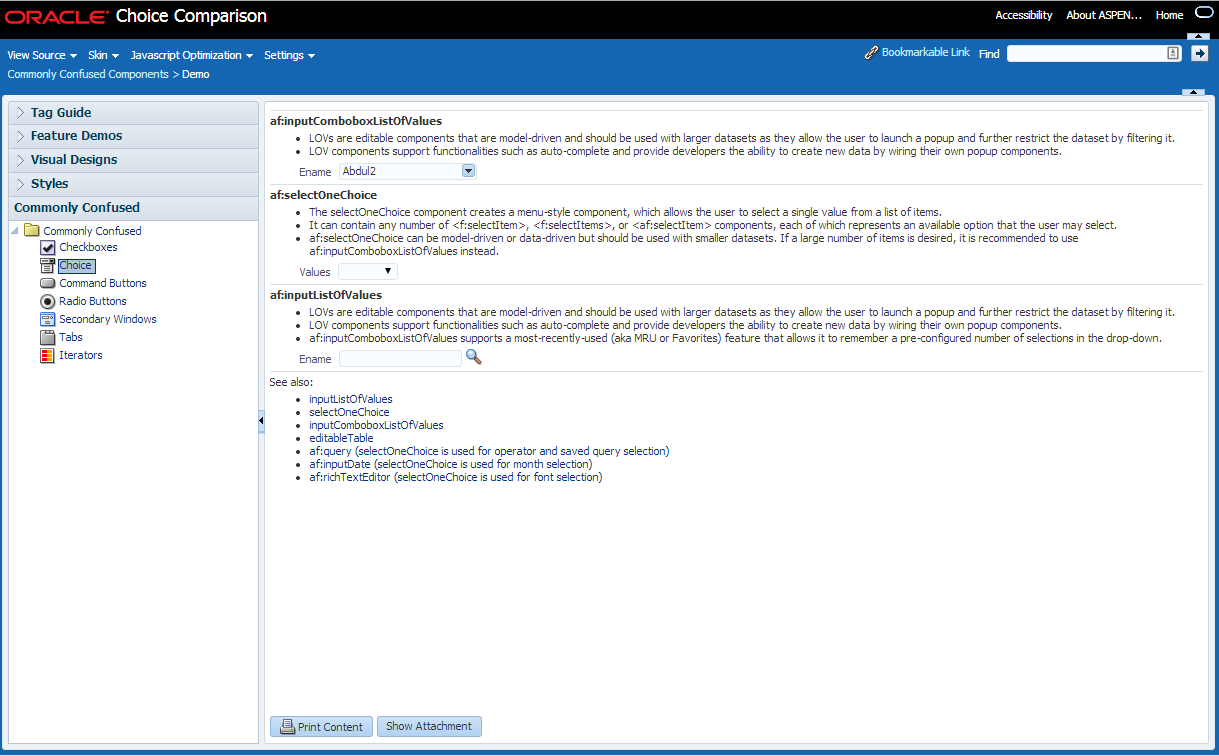Viewport: 1219px width, 756px height.
Task: Click the Bookmarkable Link chain icon
Action: point(871,53)
